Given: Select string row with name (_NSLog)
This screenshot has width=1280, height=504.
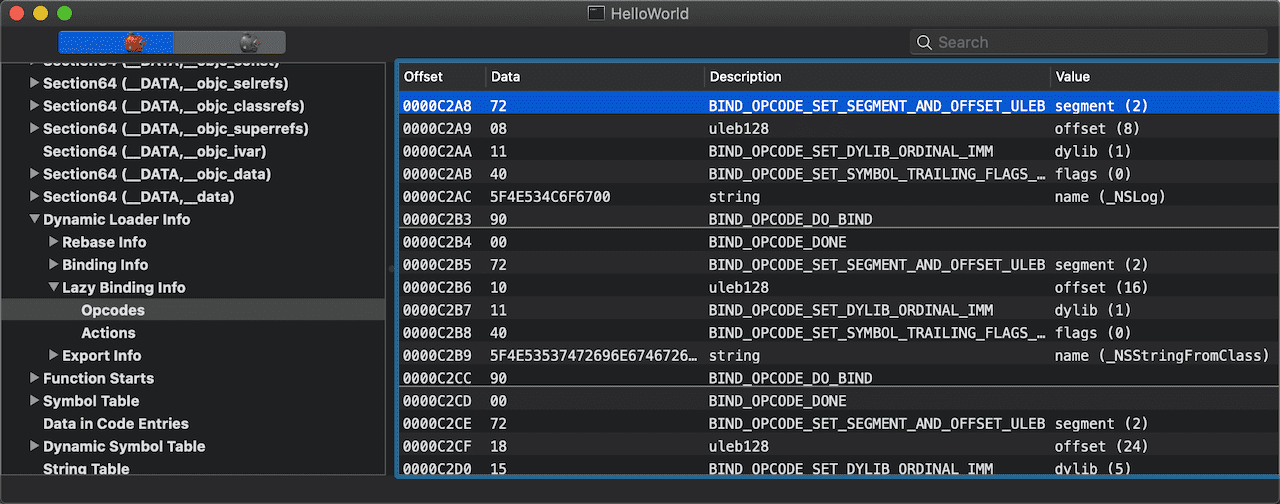Looking at the screenshot, I should click(837, 197).
